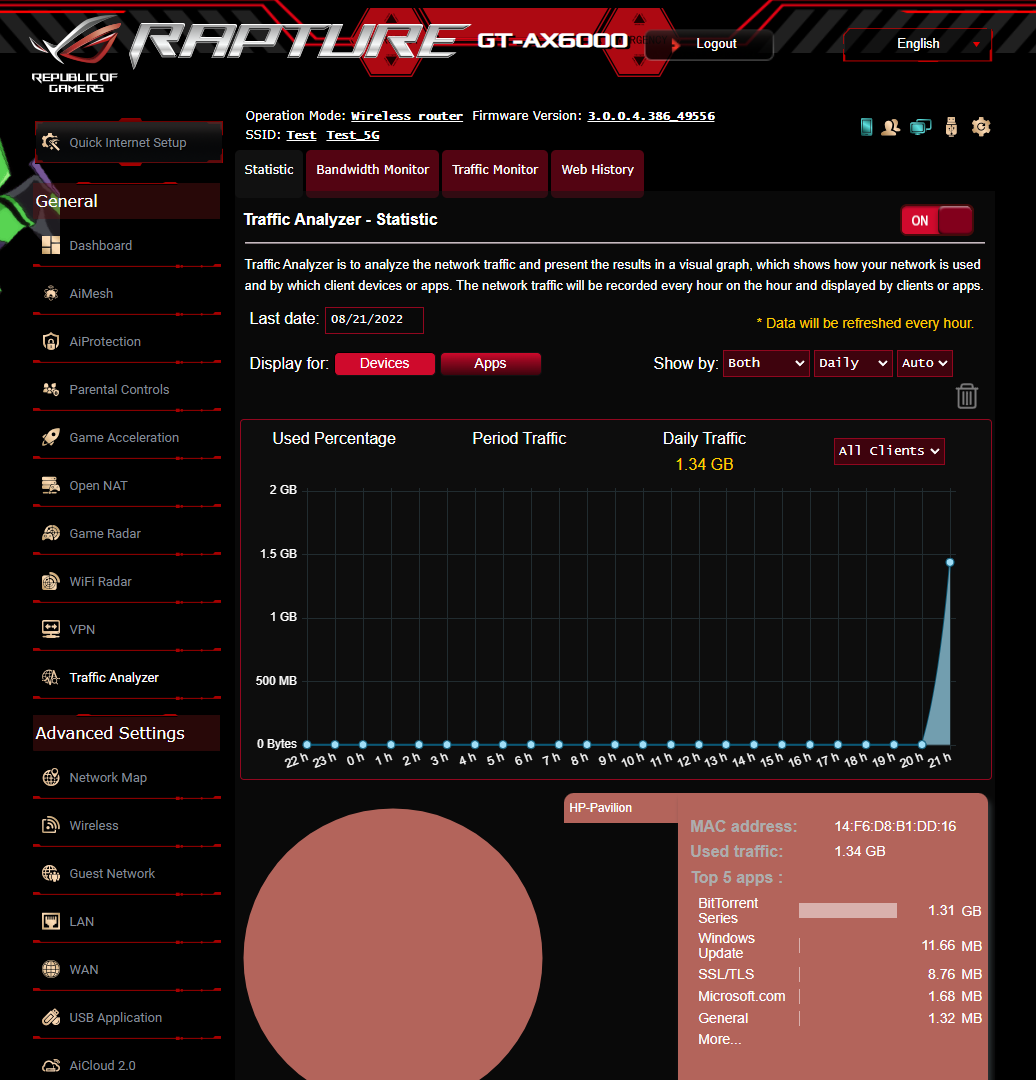Click the Daily Traffic 1.34 GB value
This screenshot has height=1080, width=1036.
(x=704, y=464)
